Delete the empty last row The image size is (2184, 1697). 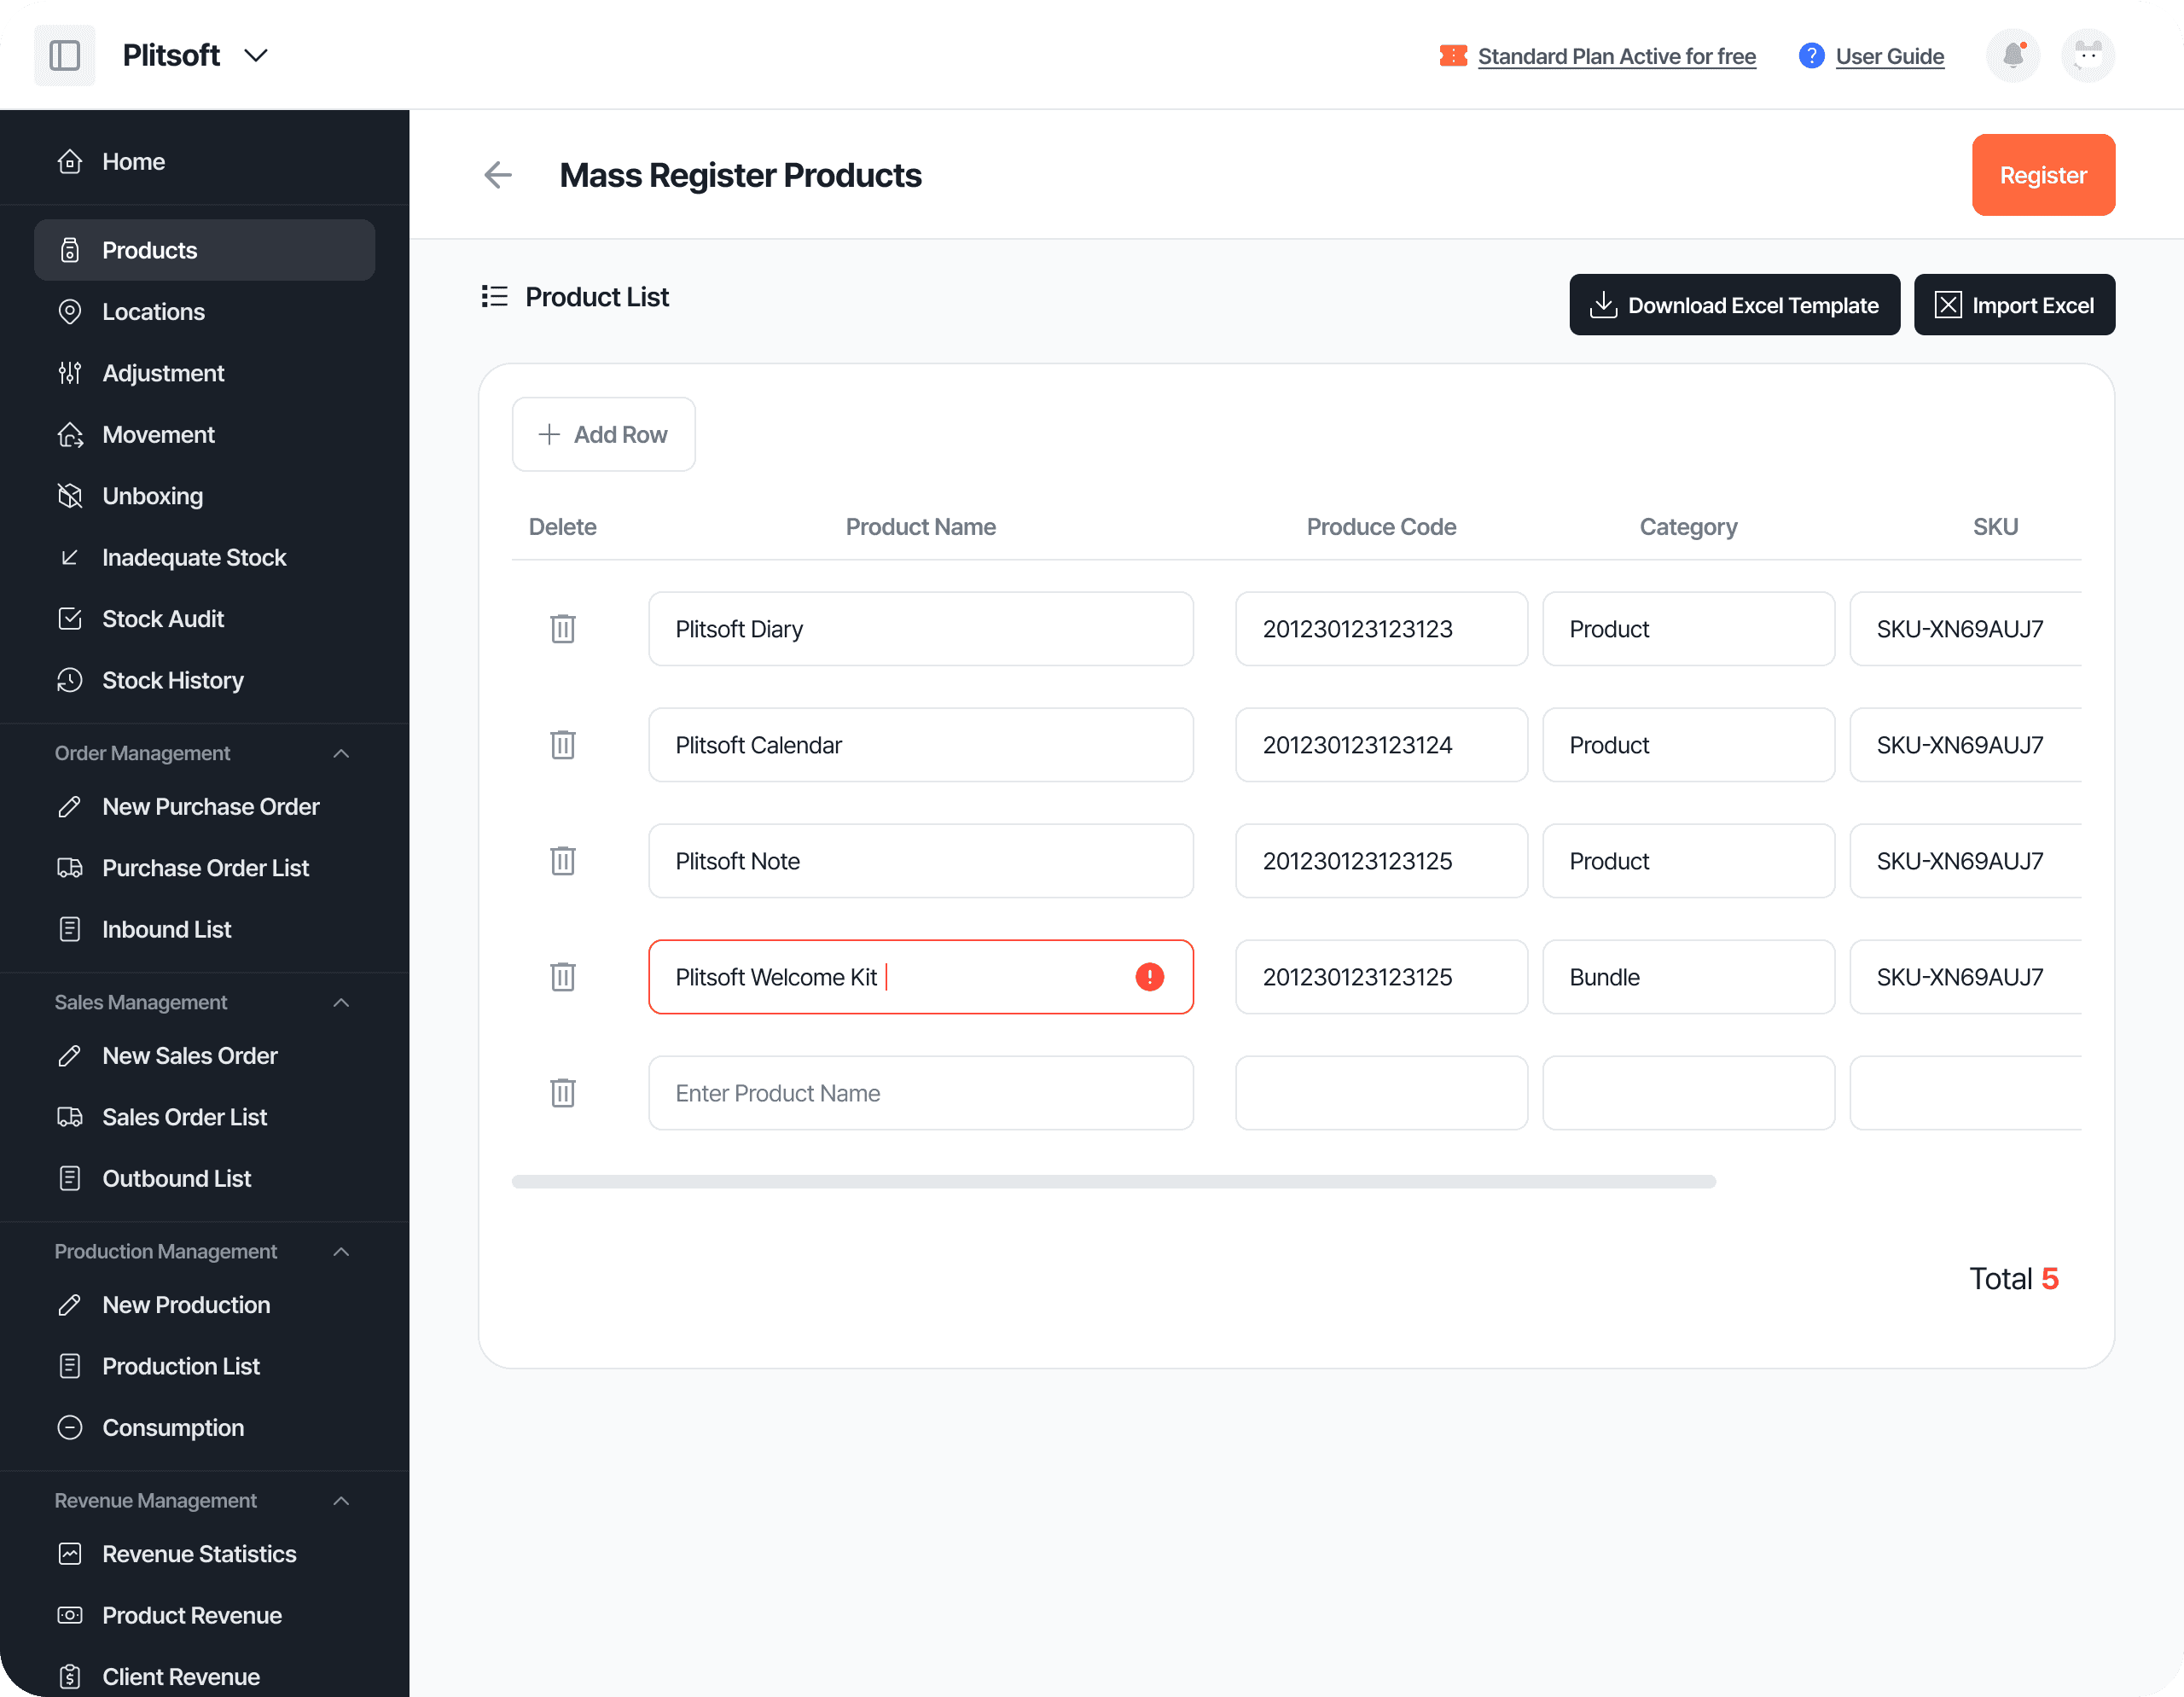(x=563, y=1093)
